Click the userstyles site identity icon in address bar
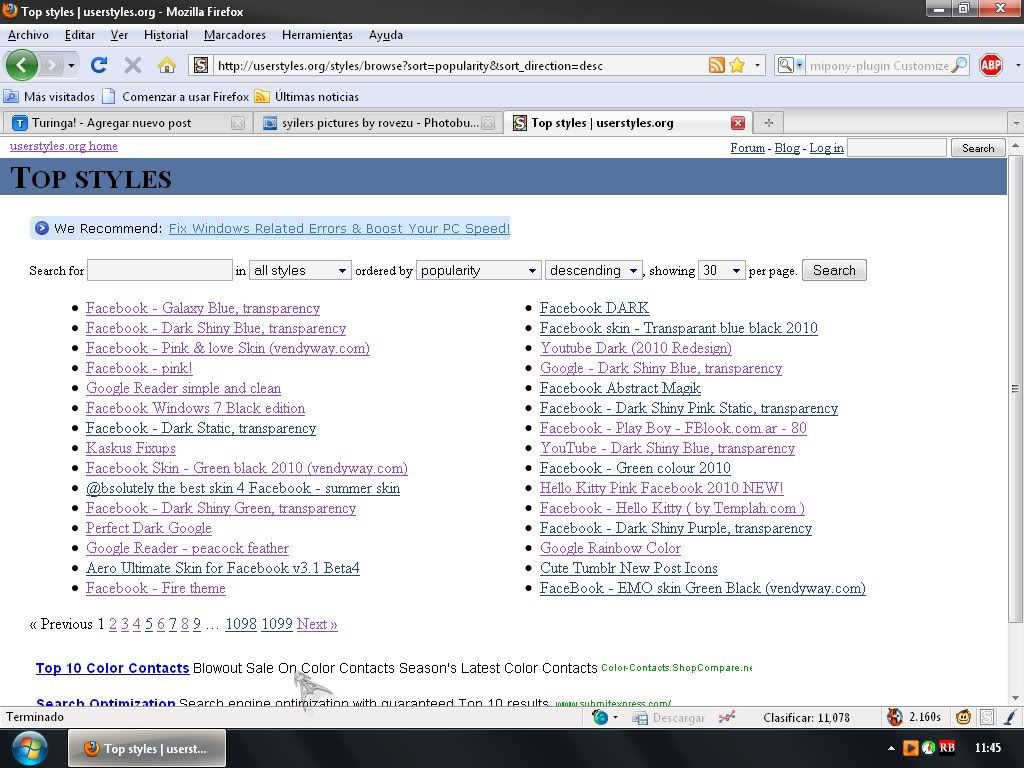 (201, 65)
